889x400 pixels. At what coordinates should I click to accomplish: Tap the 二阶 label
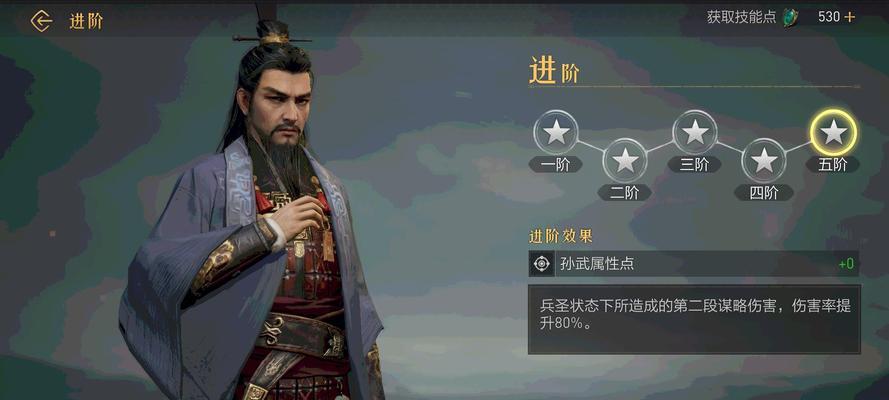(x=624, y=193)
